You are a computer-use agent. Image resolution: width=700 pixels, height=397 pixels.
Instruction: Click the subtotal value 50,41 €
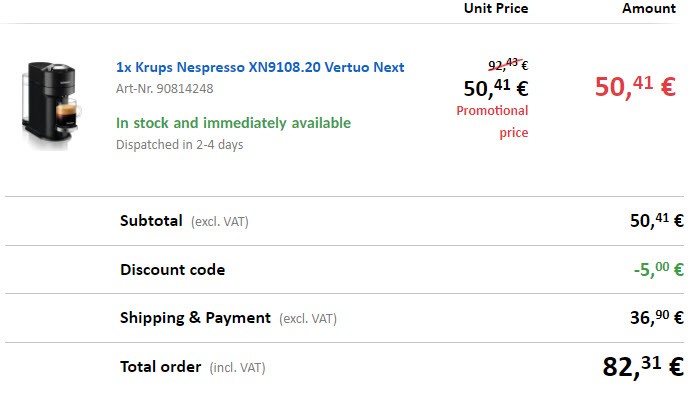[657, 221]
